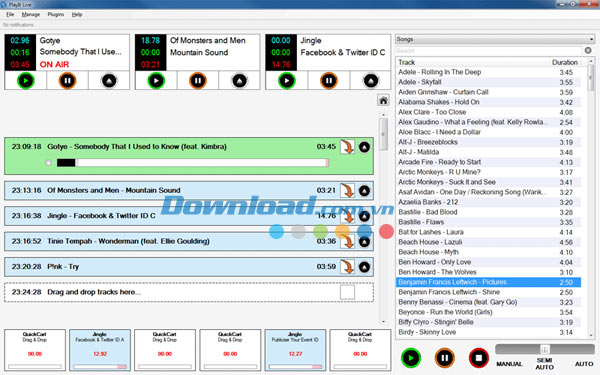Open the Manage menu
The image size is (600, 375).
31,15
